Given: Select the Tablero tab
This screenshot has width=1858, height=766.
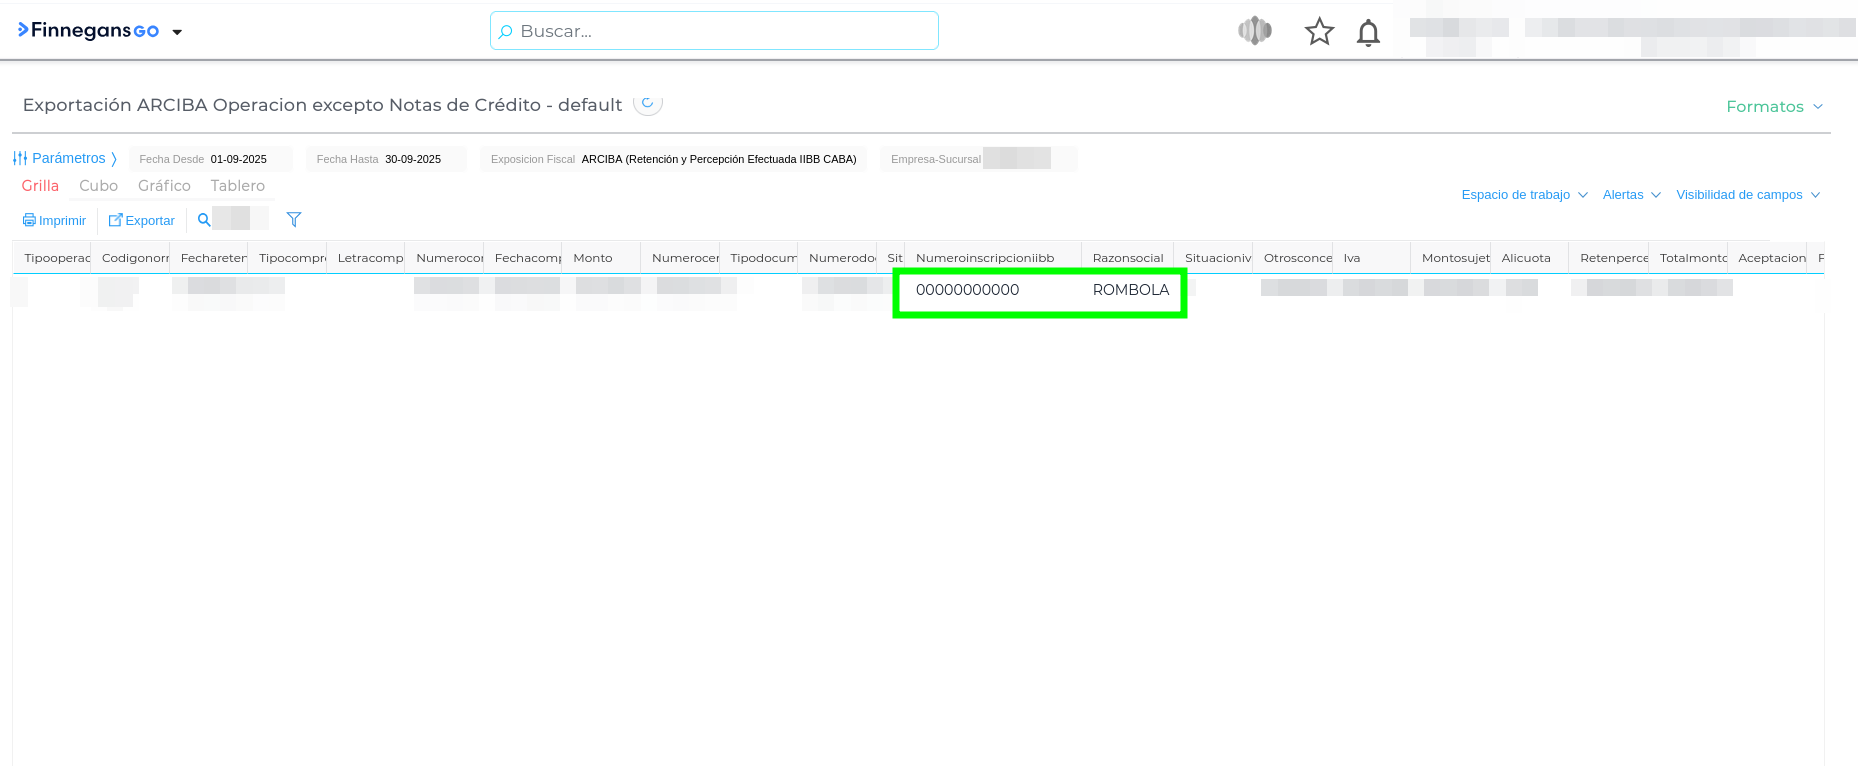Looking at the screenshot, I should 237,186.
